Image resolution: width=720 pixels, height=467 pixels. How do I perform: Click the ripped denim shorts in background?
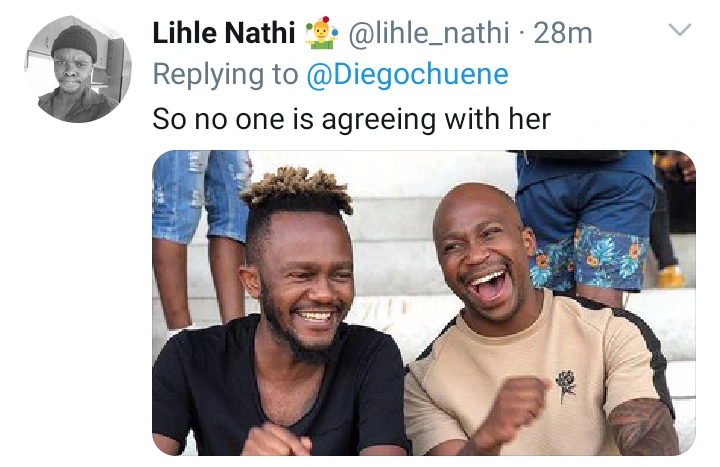point(202,195)
